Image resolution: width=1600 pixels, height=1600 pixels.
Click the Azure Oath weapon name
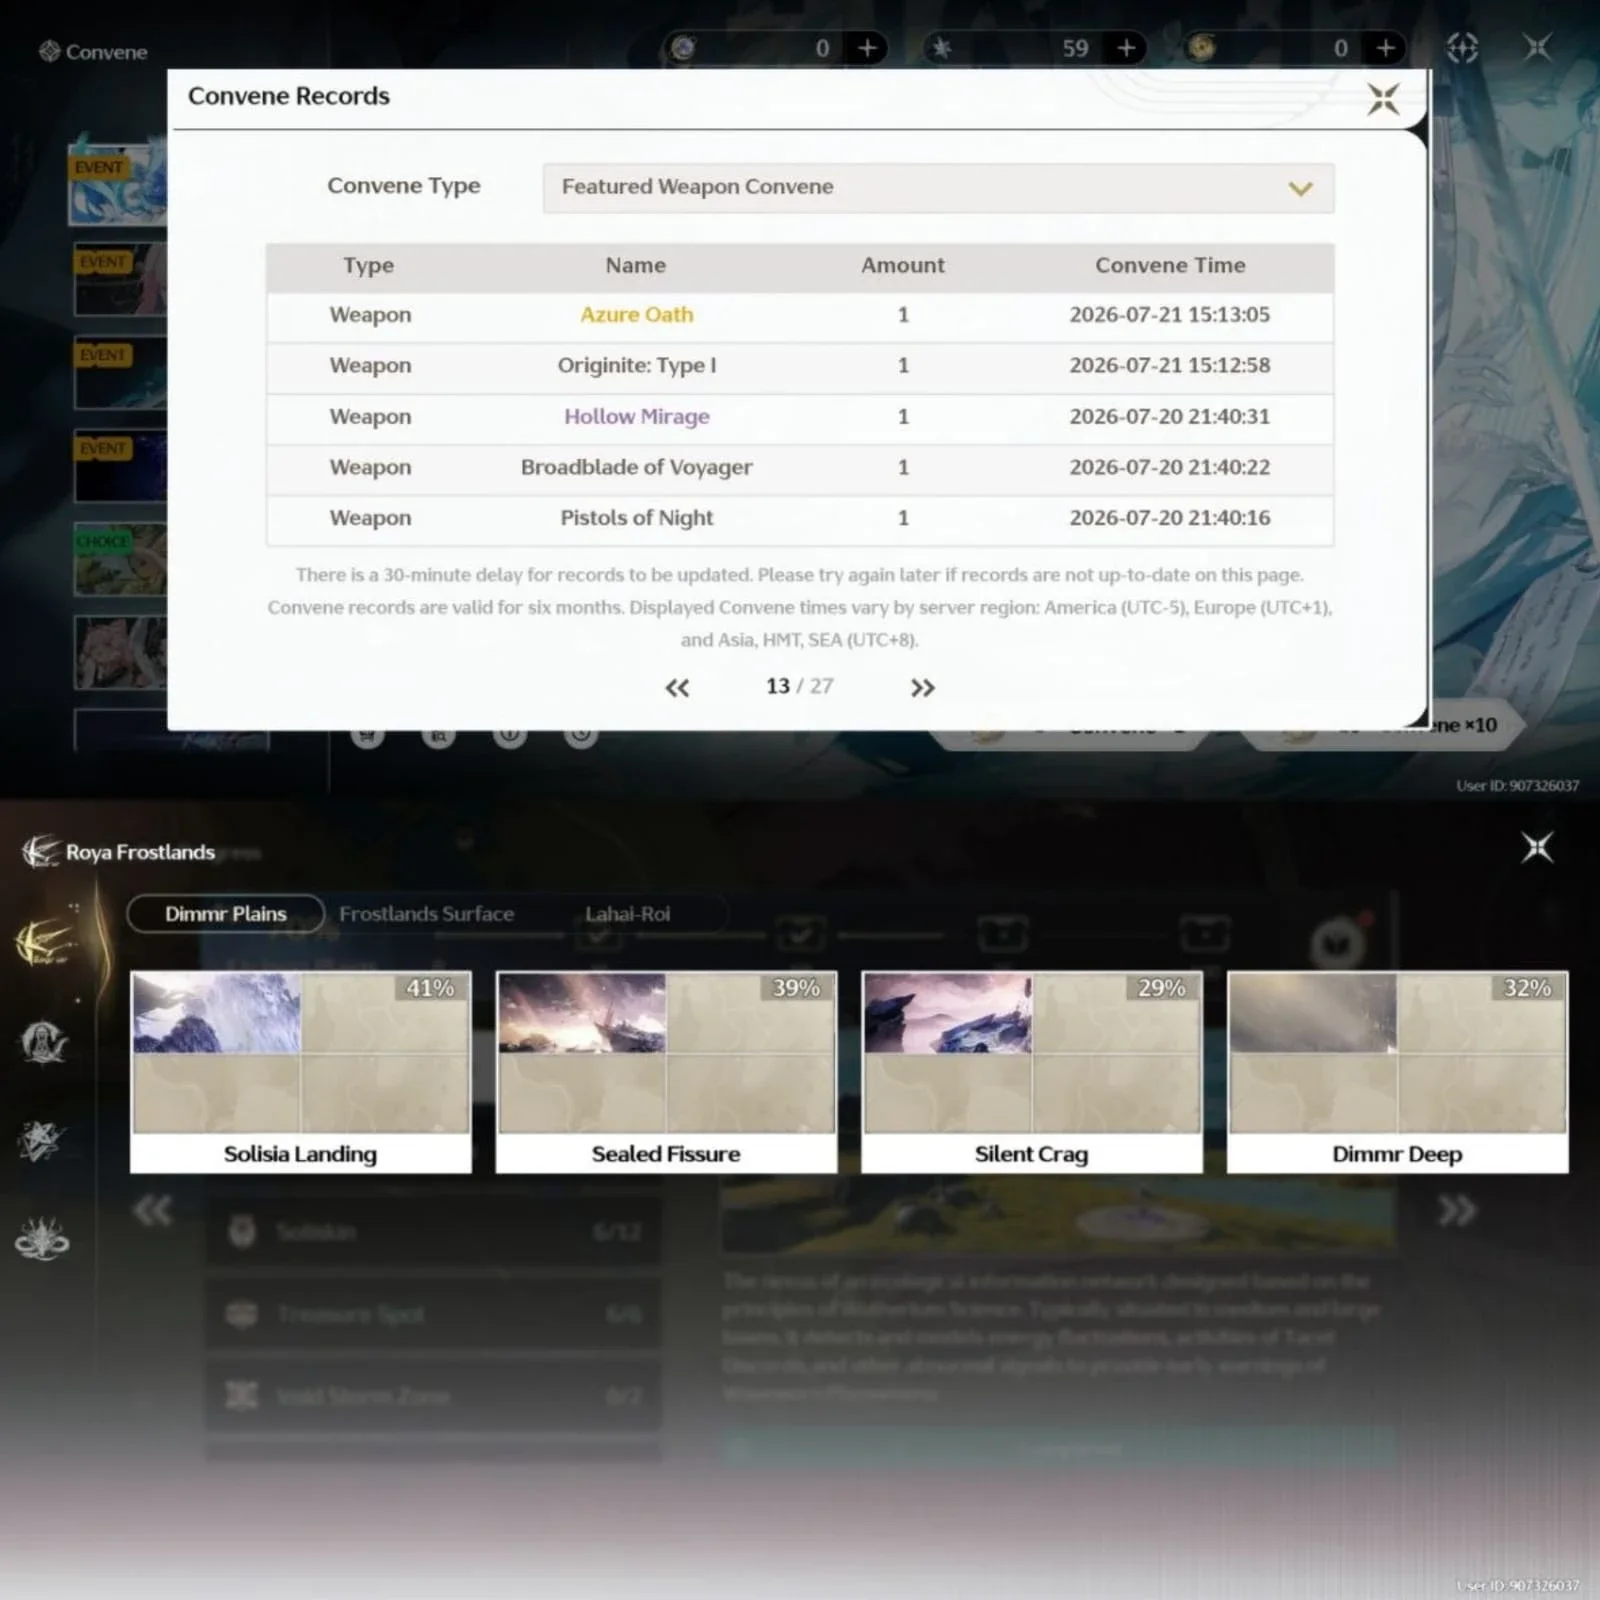pos(636,314)
